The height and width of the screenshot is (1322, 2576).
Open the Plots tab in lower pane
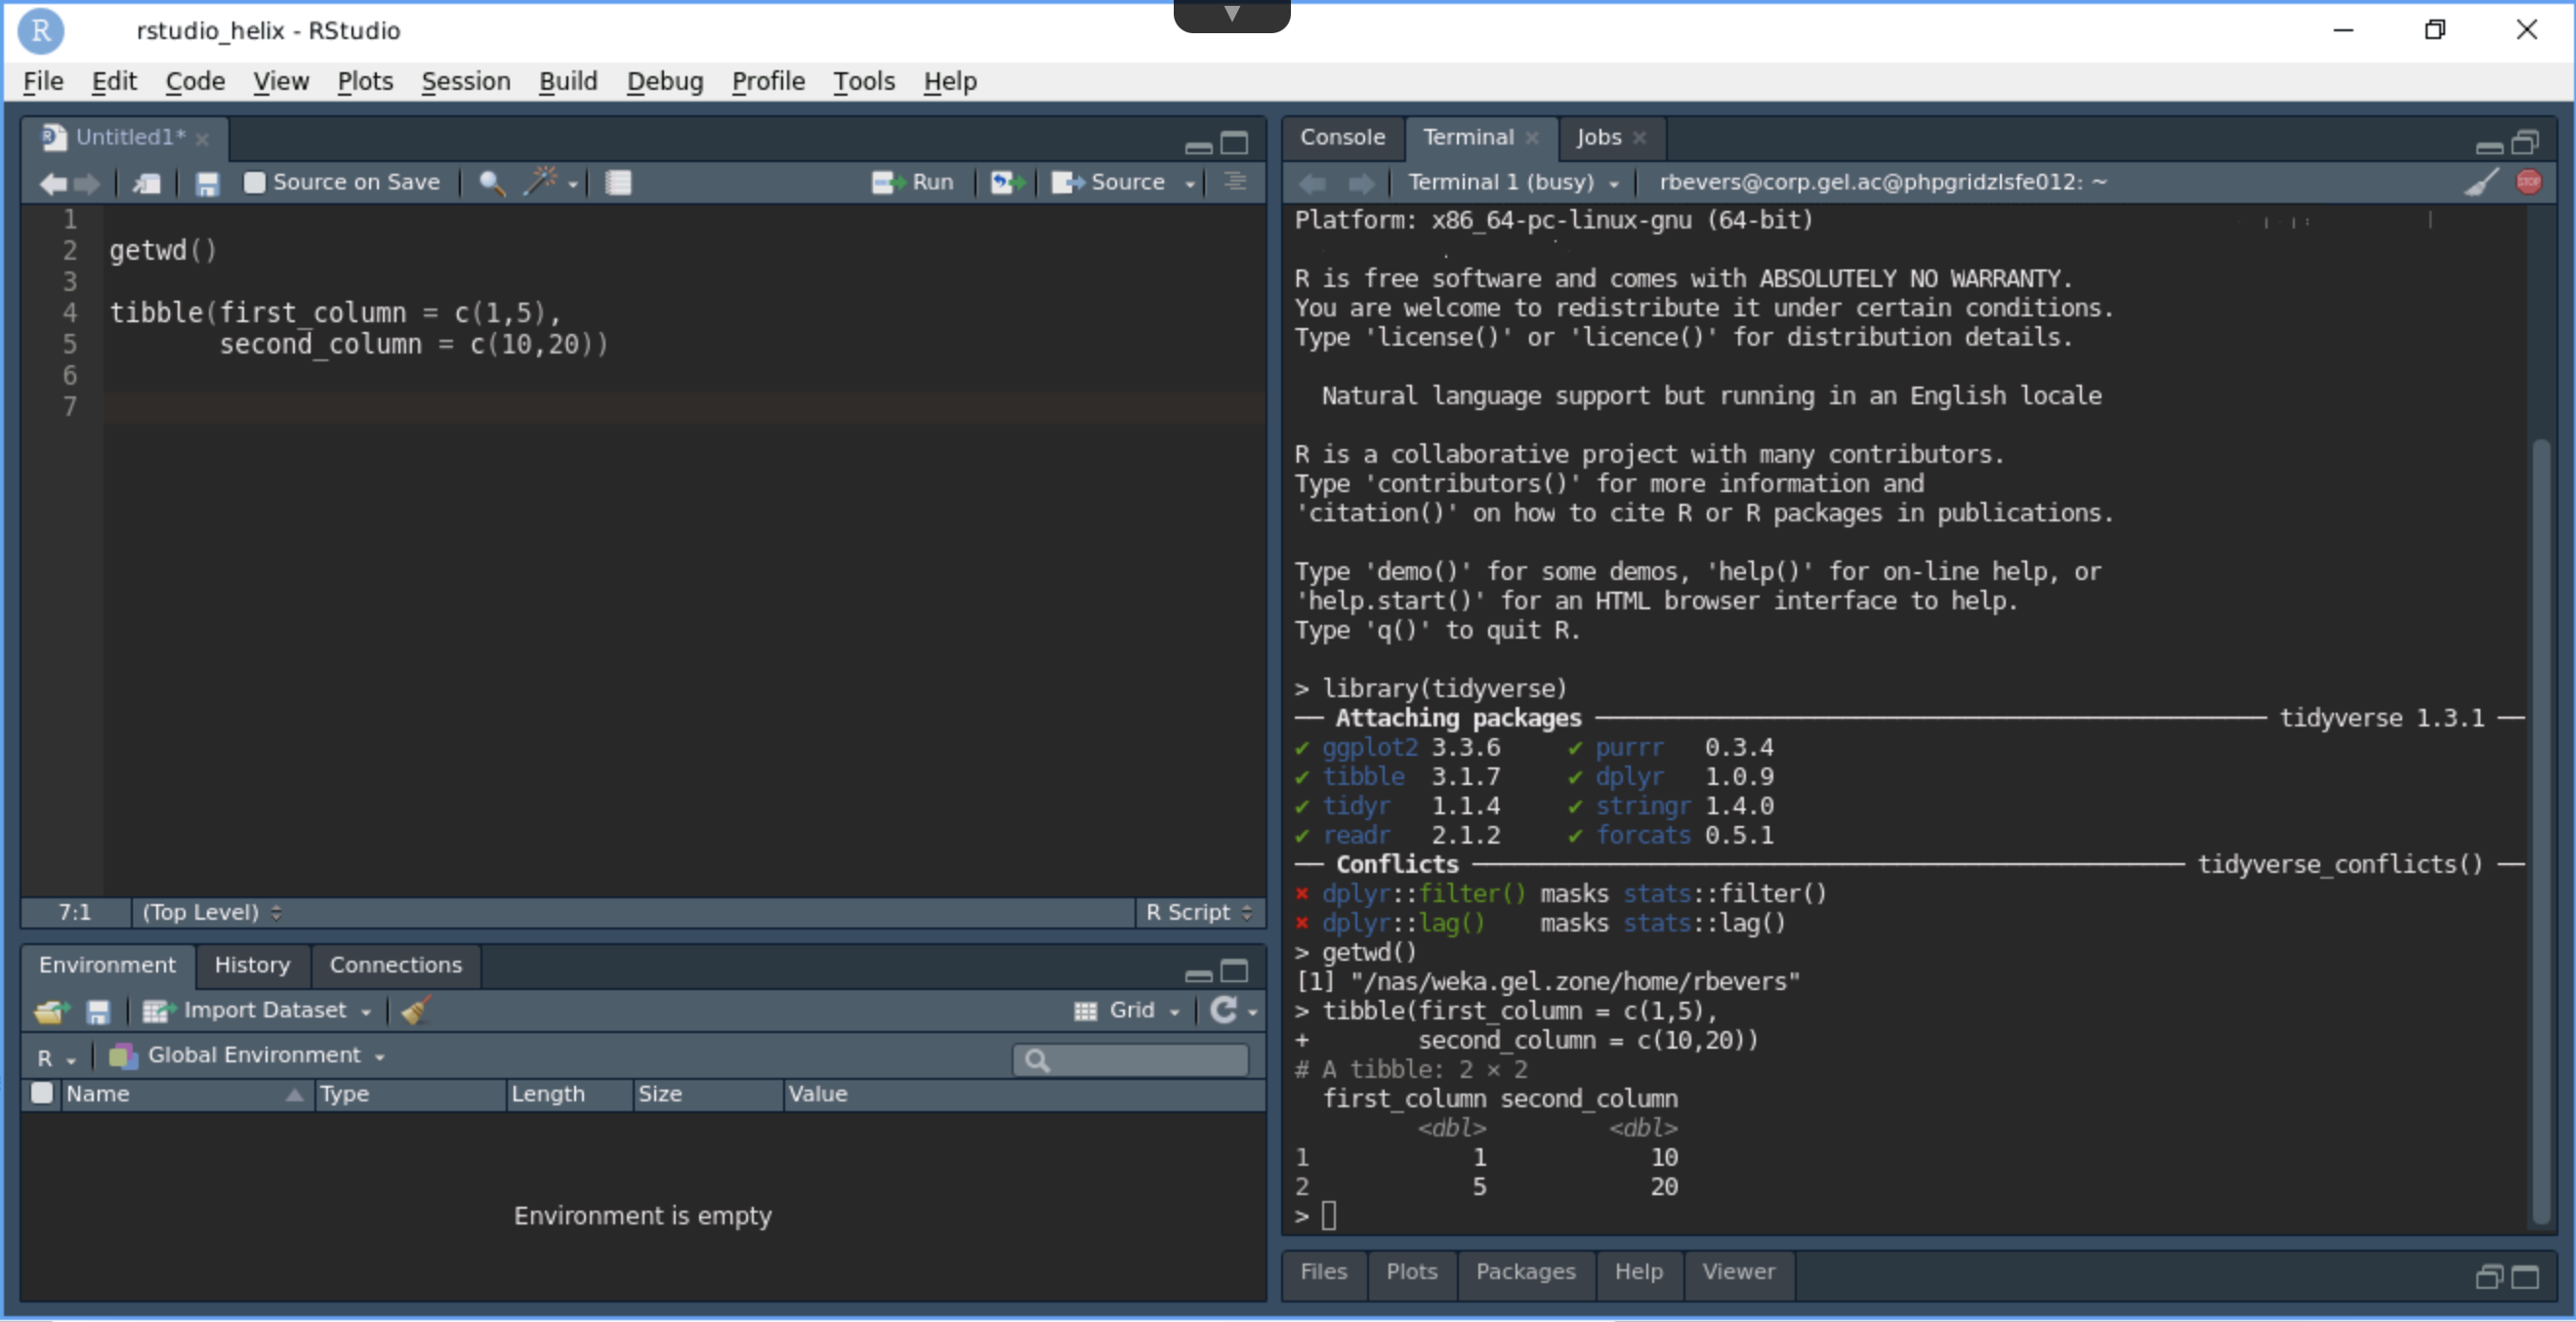coord(1411,1272)
